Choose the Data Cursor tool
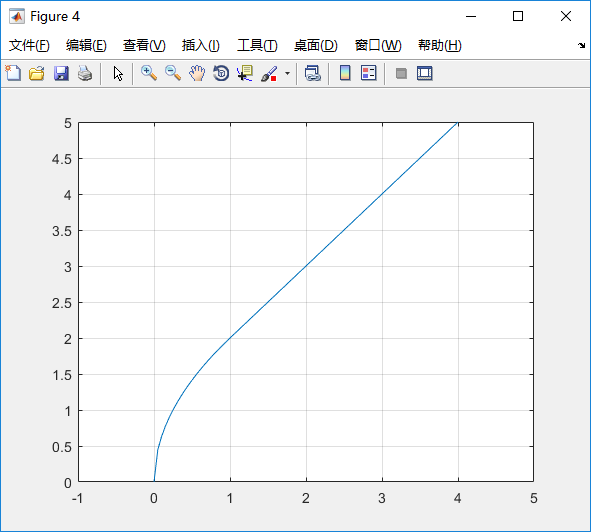Screen dimensions: 591x532 pos(245,73)
